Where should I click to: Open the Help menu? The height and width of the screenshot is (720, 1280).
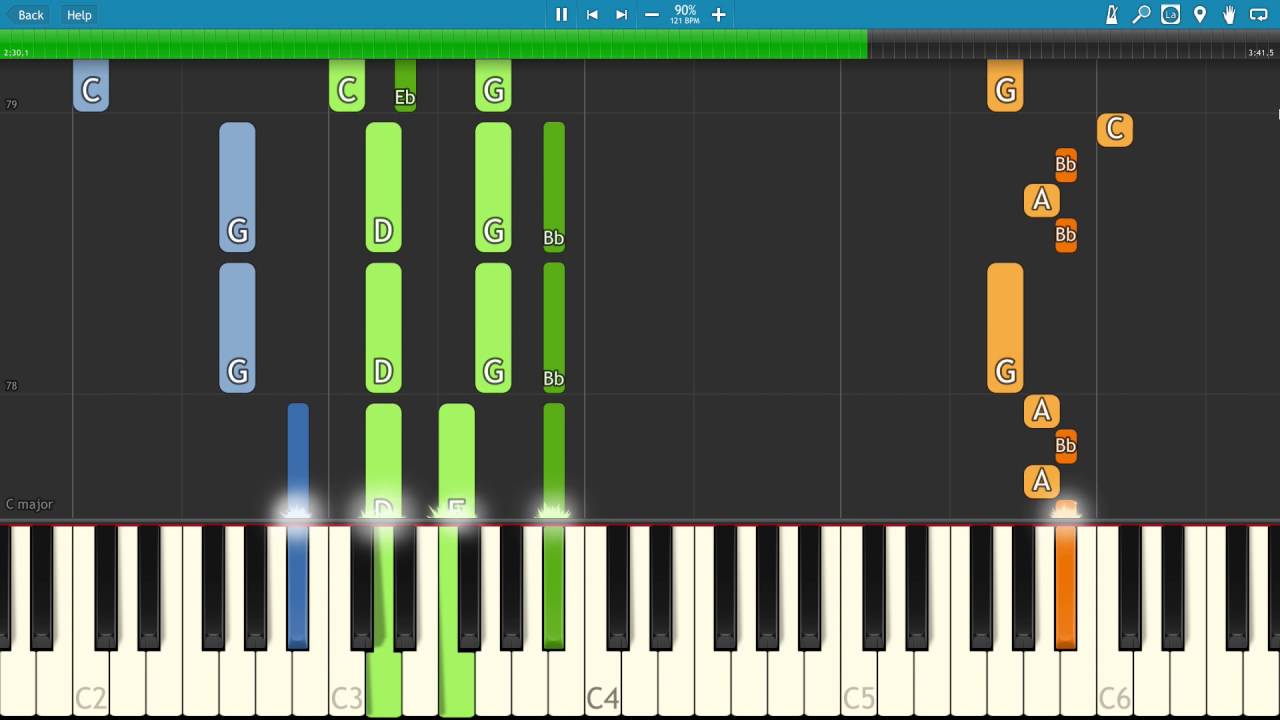point(79,14)
